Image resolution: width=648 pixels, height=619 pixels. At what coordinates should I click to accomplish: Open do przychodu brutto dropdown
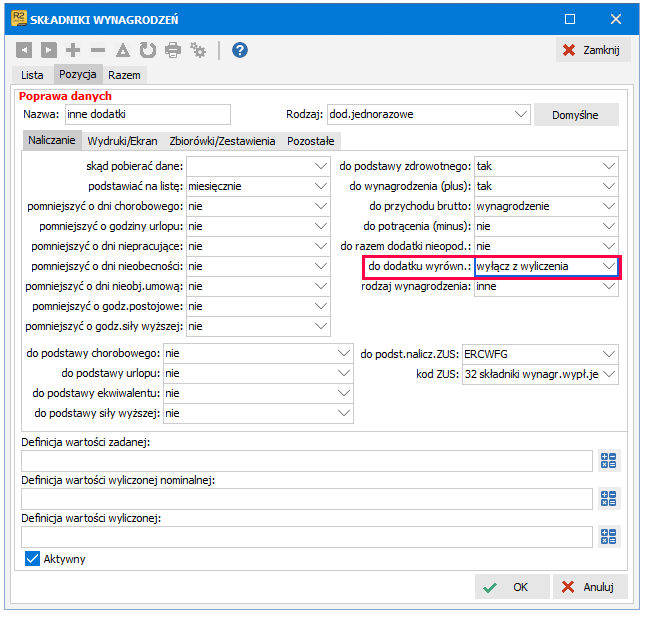coord(609,206)
